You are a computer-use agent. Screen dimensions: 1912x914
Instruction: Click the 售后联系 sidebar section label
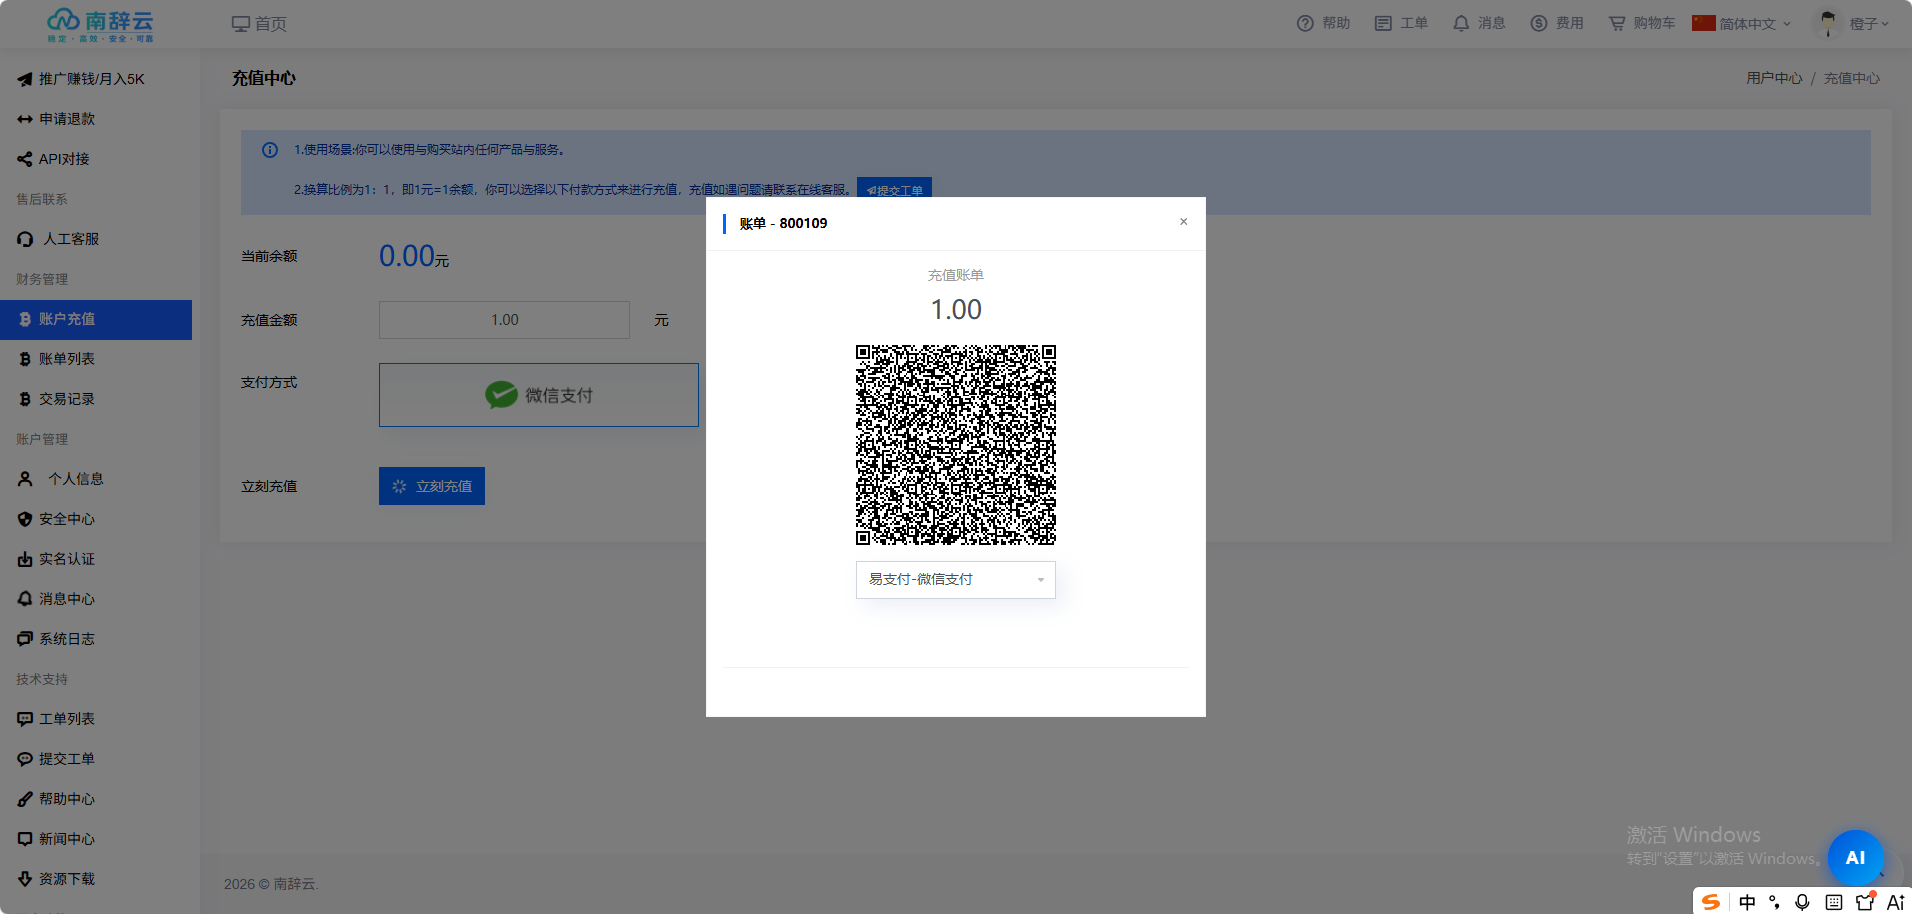click(x=42, y=199)
